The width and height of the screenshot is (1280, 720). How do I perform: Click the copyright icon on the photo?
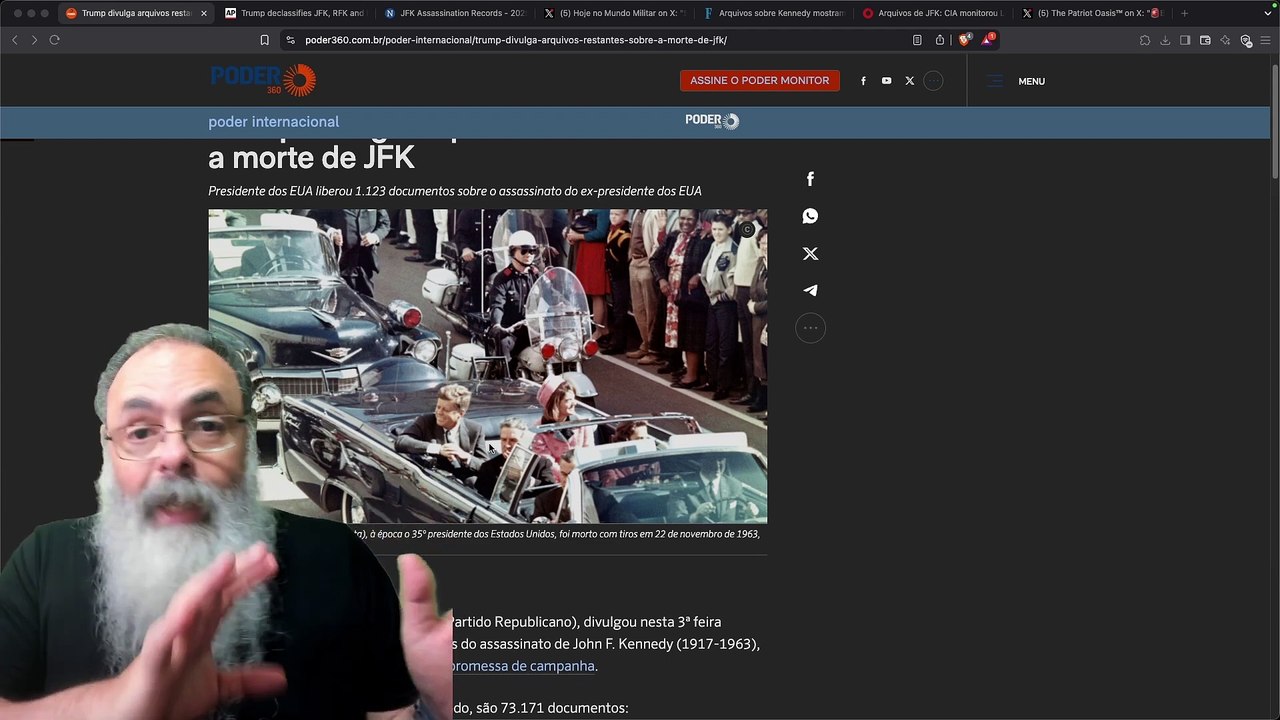(x=747, y=230)
